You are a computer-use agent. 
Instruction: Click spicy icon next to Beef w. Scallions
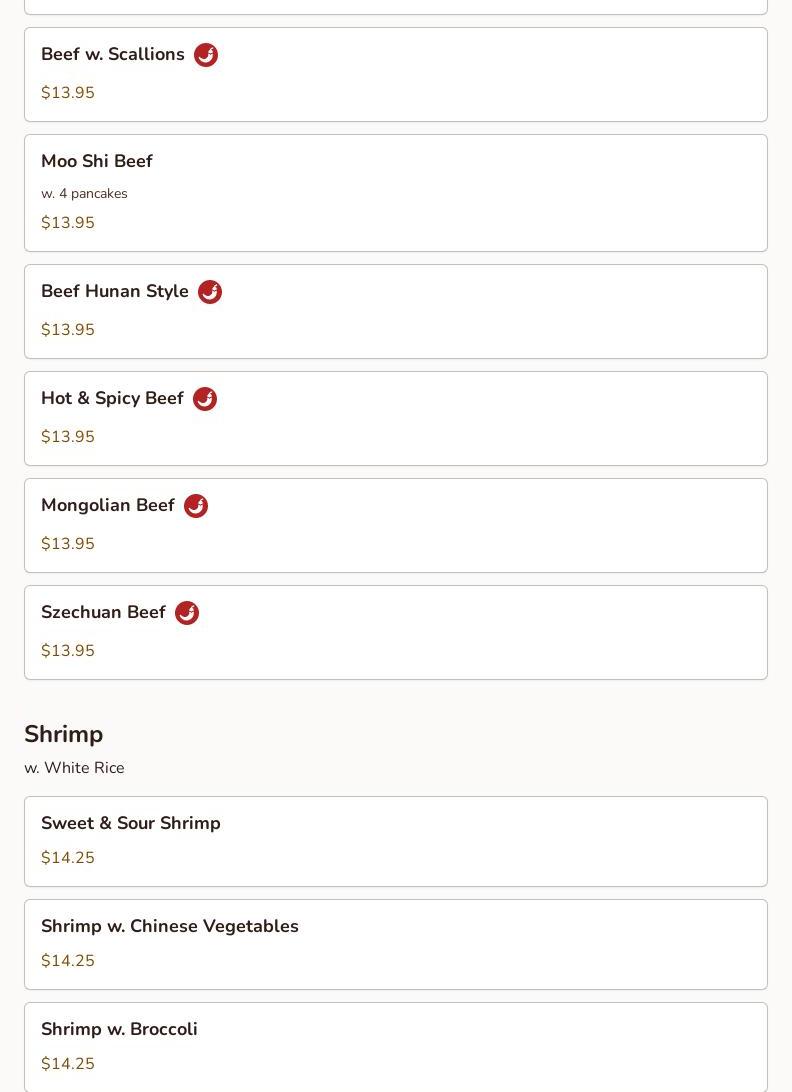(206, 55)
